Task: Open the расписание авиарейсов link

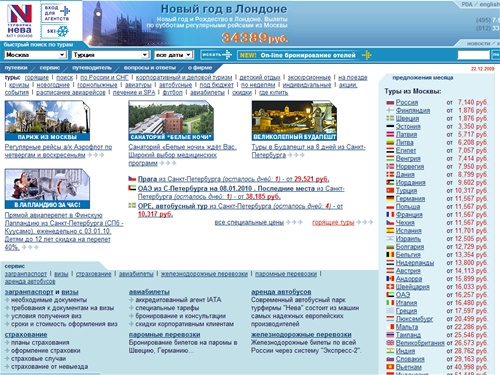Action: [x=70, y=93]
